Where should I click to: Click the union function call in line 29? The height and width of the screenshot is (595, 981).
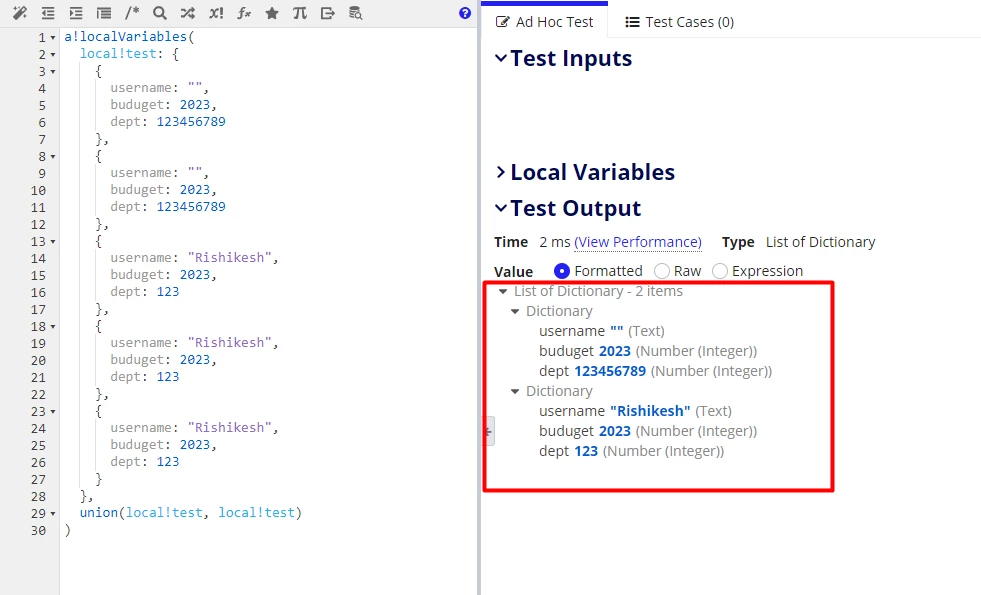pos(99,512)
